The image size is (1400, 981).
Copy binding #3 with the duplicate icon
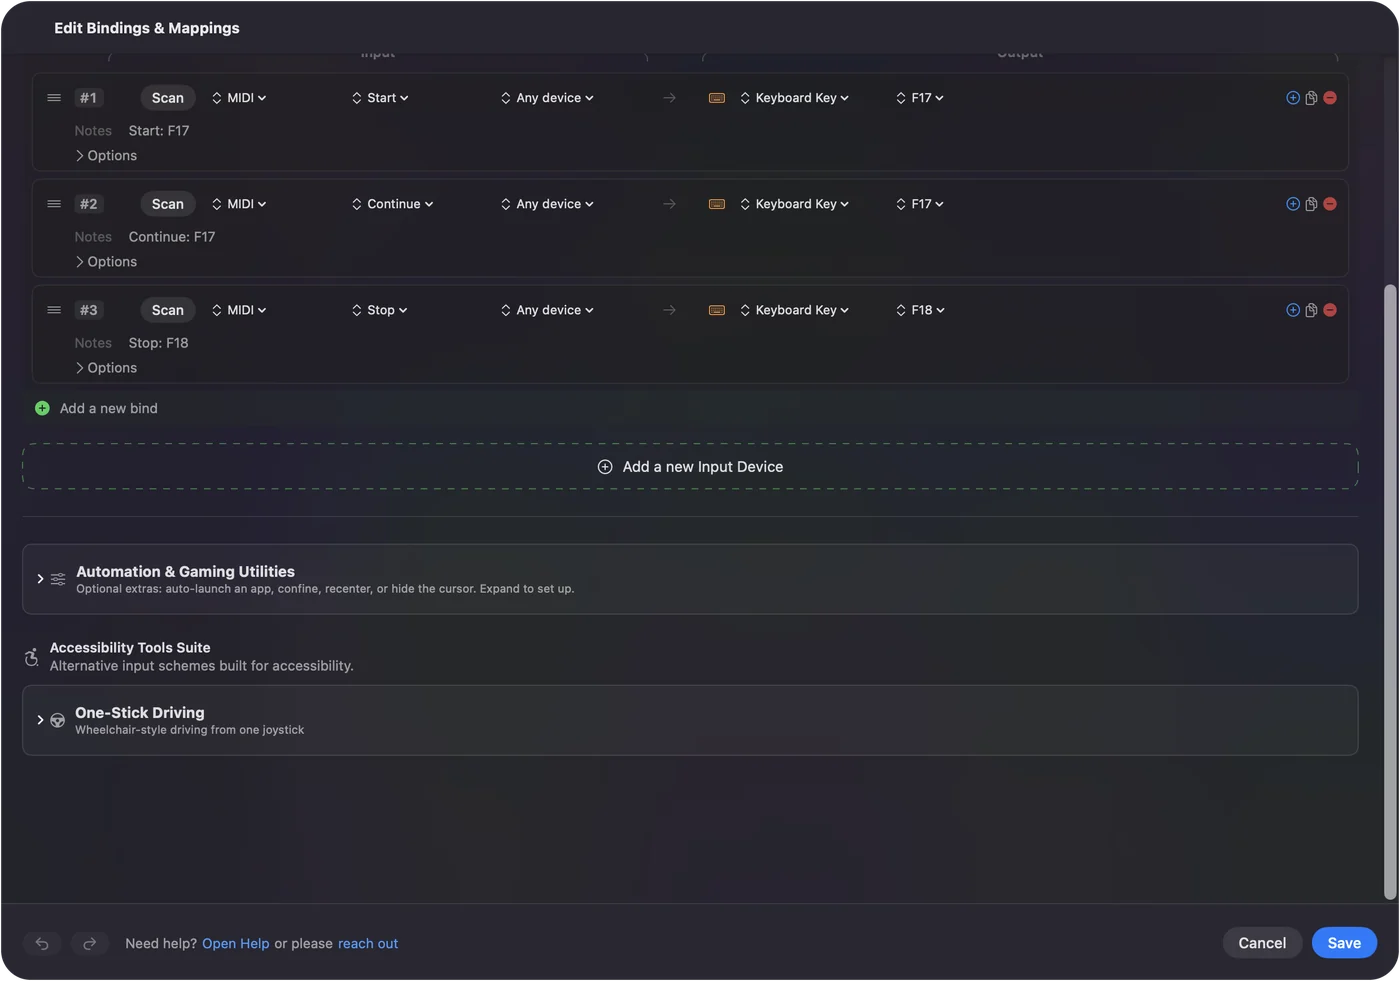click(x=1311, y=310)
